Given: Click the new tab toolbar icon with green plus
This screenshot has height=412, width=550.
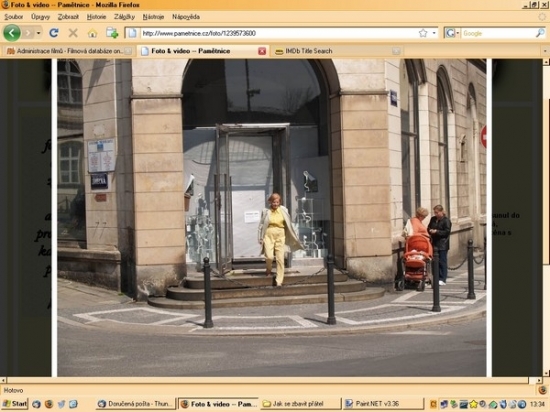Looking at the screenshot, I should point(112,33).
